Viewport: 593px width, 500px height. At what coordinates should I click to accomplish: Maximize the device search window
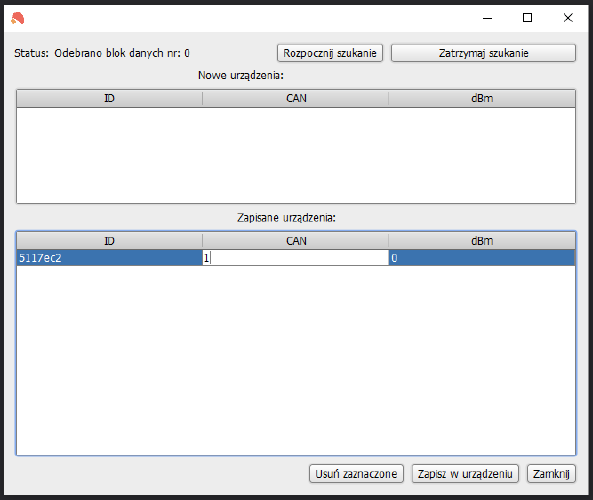[x=528, y=18]
